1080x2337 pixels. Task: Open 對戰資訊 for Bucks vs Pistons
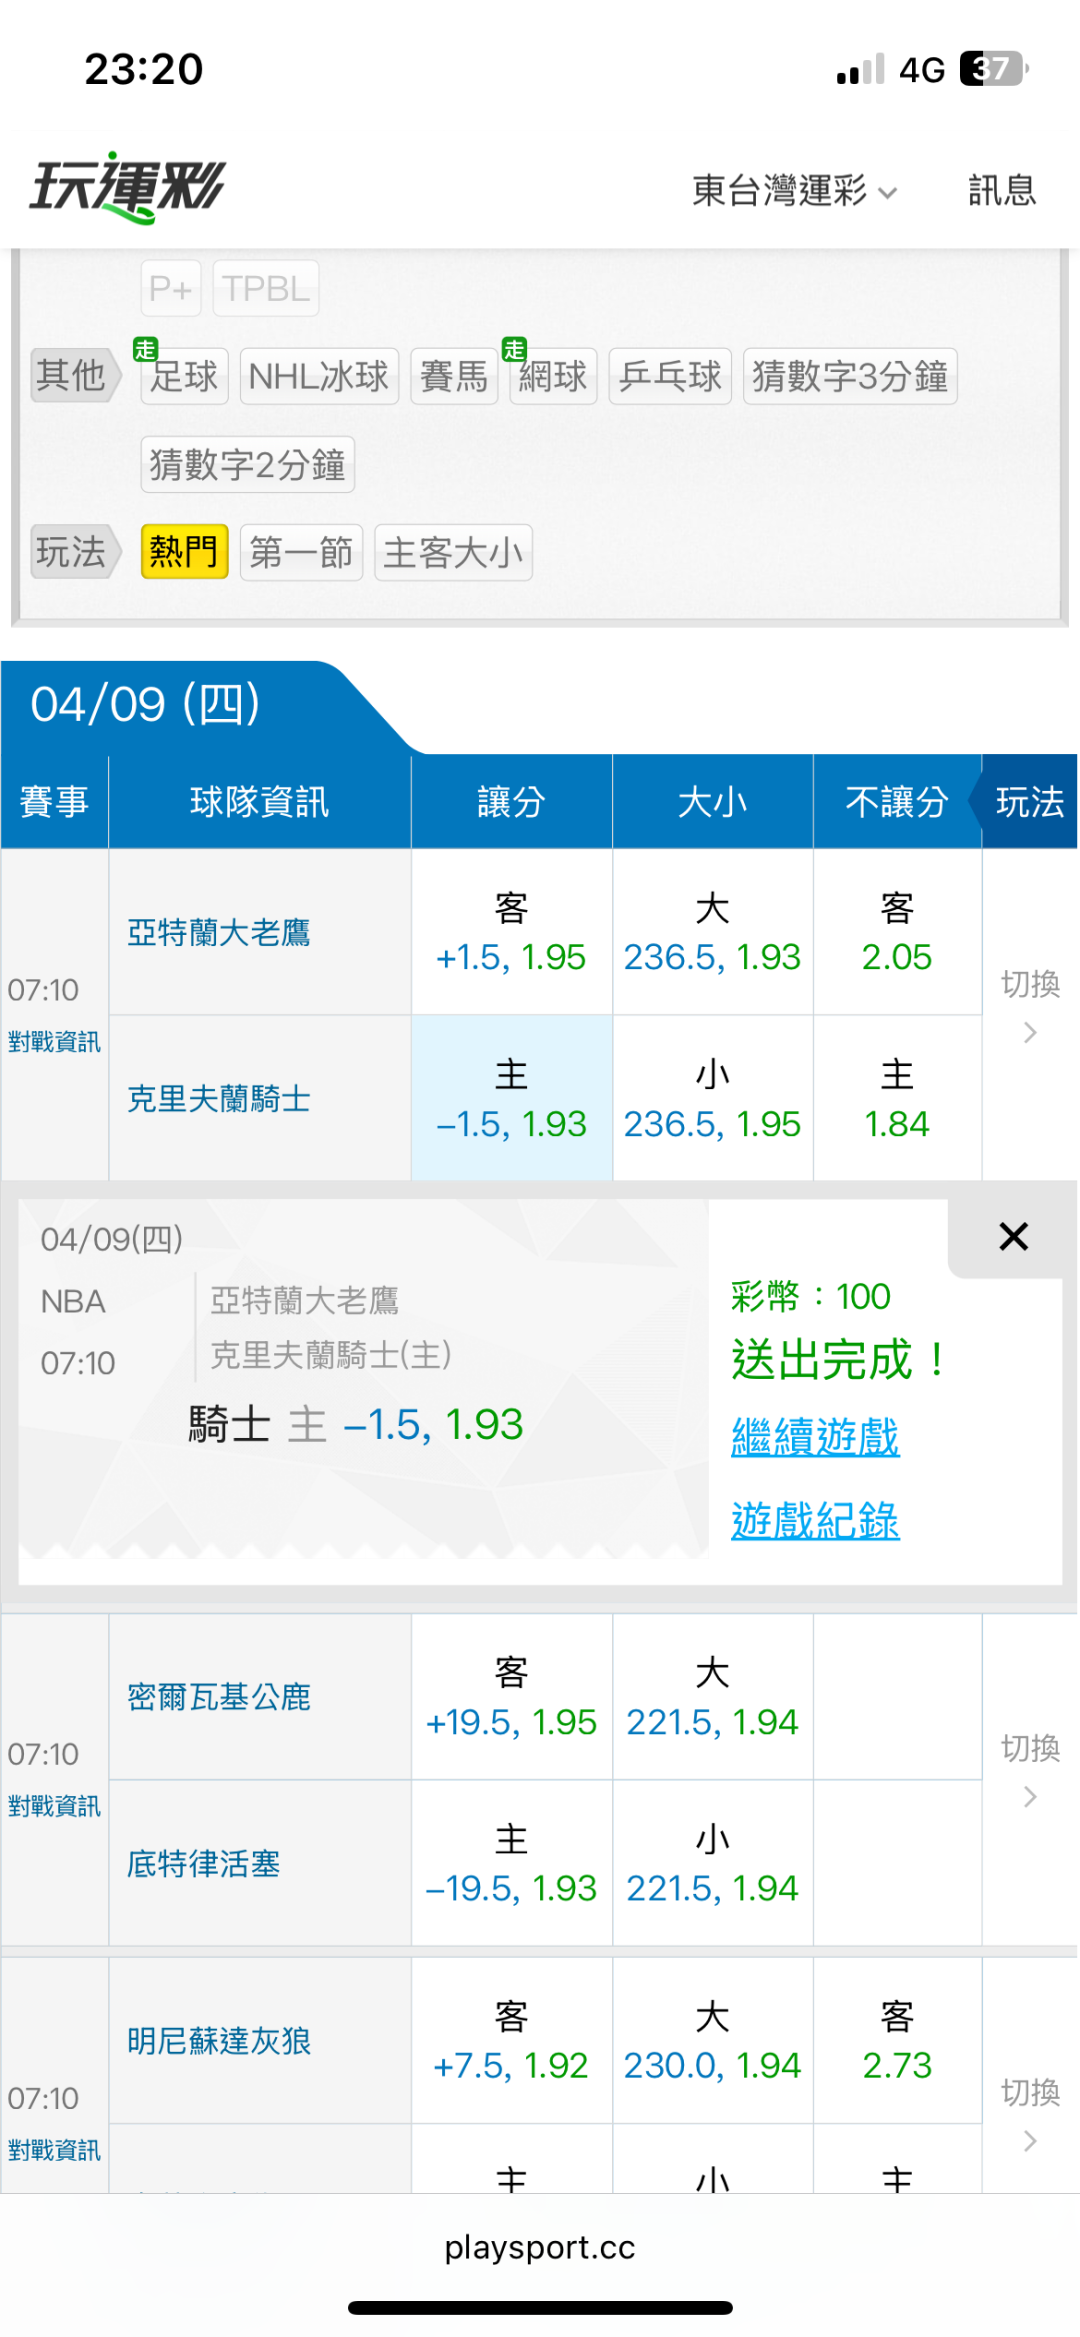(x=54, y=1806)
